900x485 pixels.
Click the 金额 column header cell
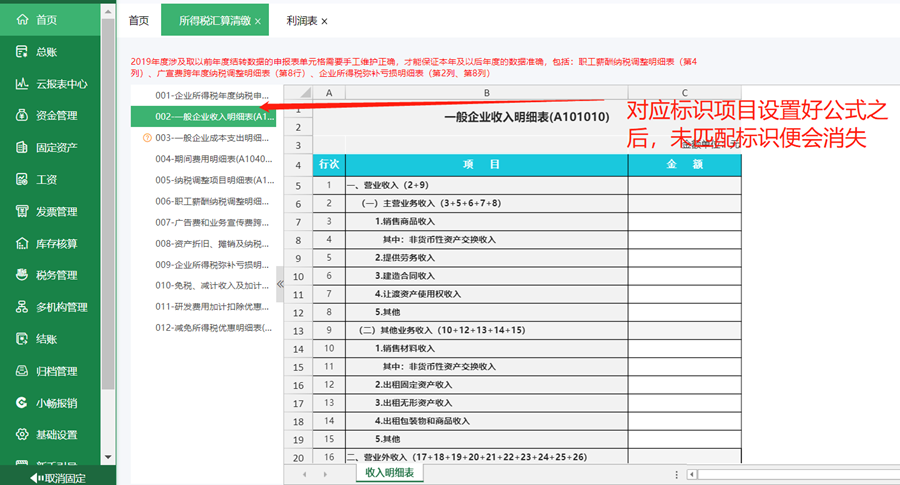coord(685,165)
